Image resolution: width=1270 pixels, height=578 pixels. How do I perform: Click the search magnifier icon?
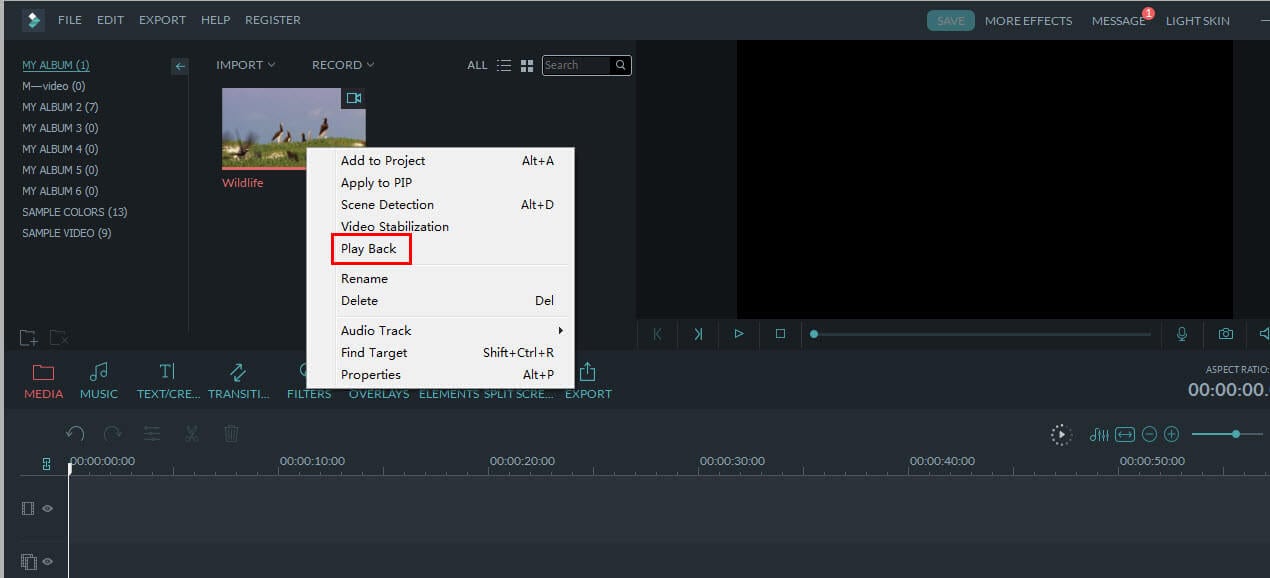[621, 65]
